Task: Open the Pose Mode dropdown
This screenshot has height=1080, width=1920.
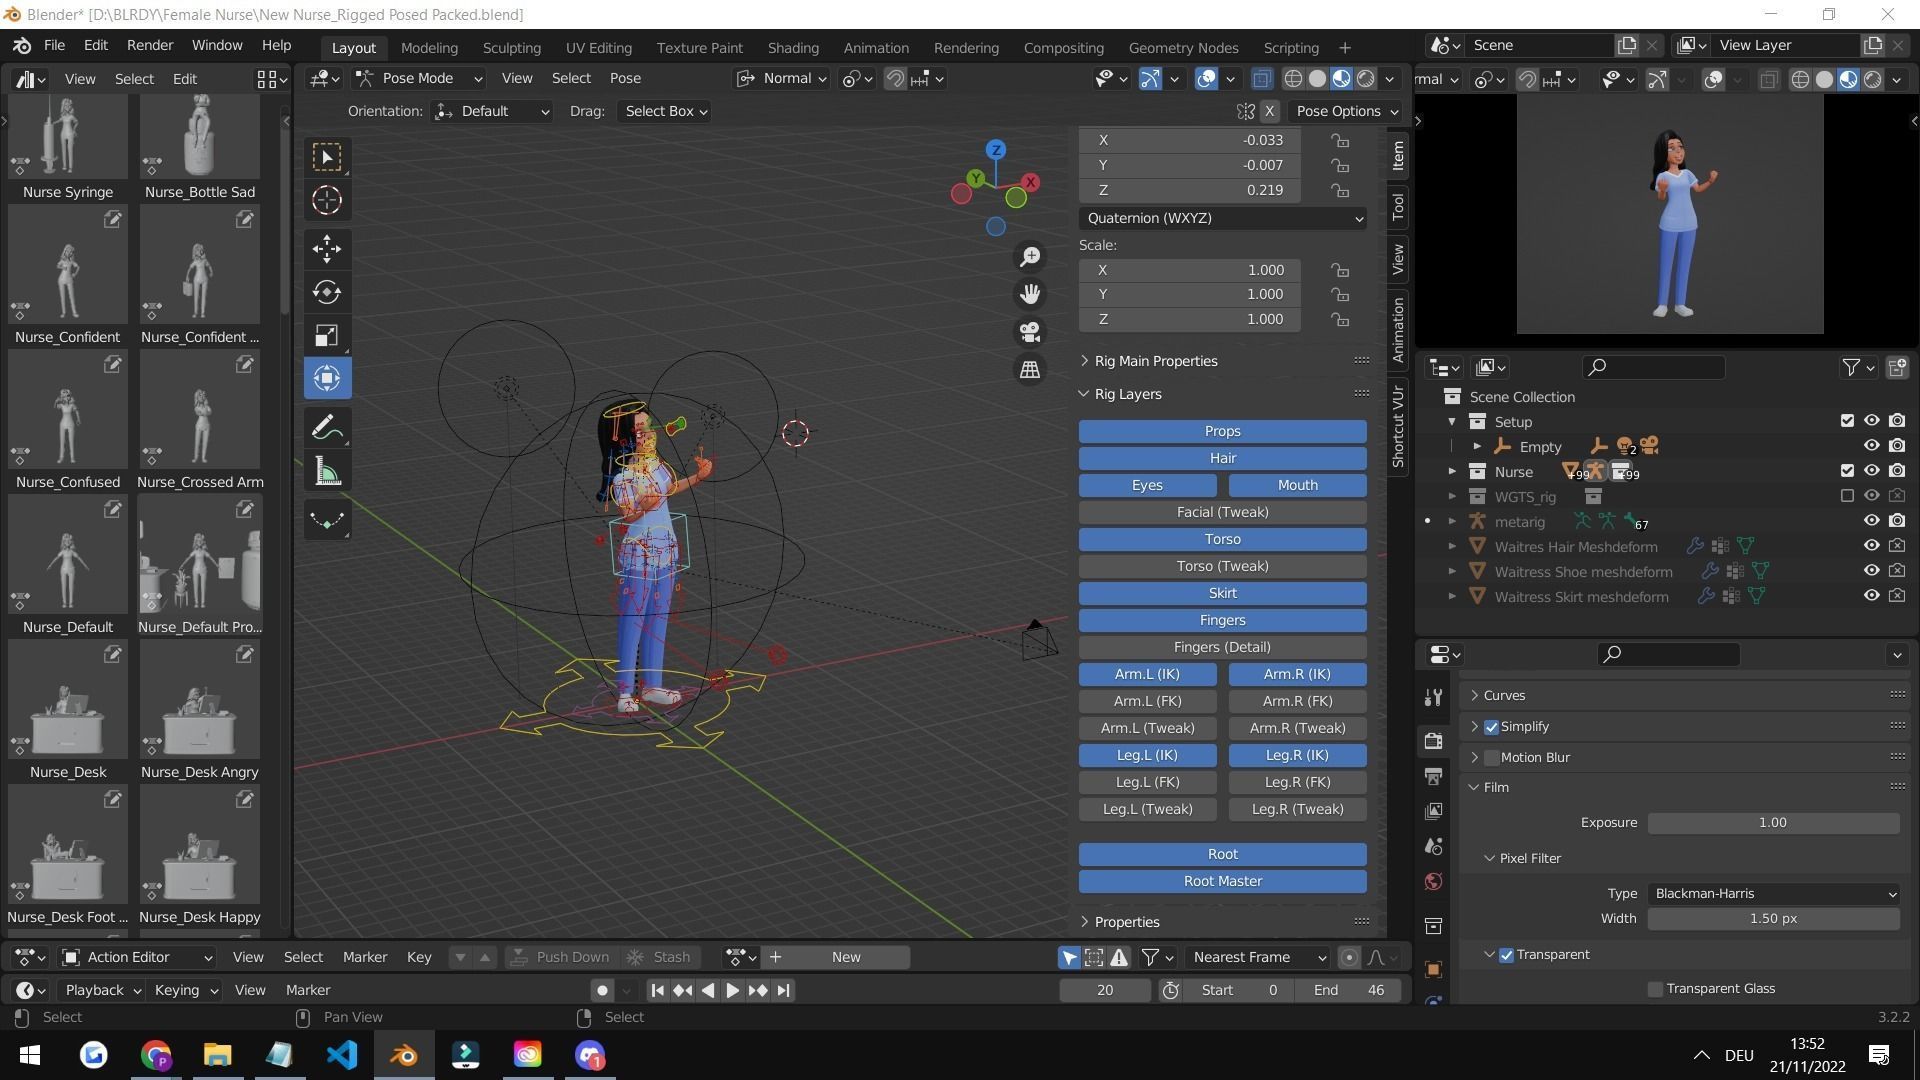Action: tap(420, 79)
